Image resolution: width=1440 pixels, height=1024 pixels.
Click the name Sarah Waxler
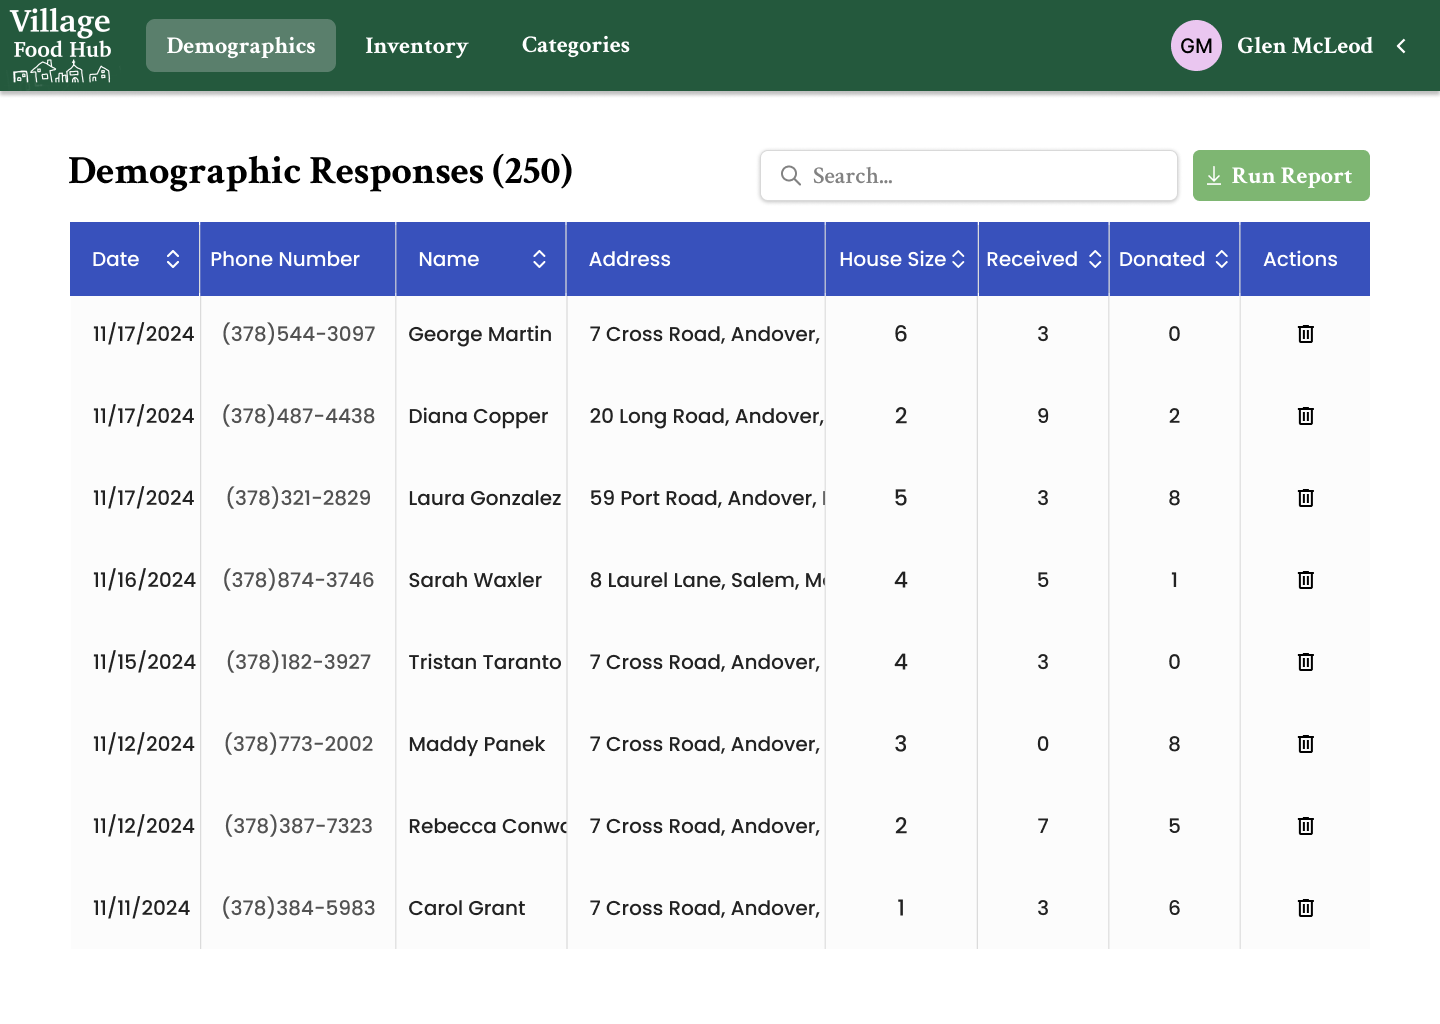(475, 580)
